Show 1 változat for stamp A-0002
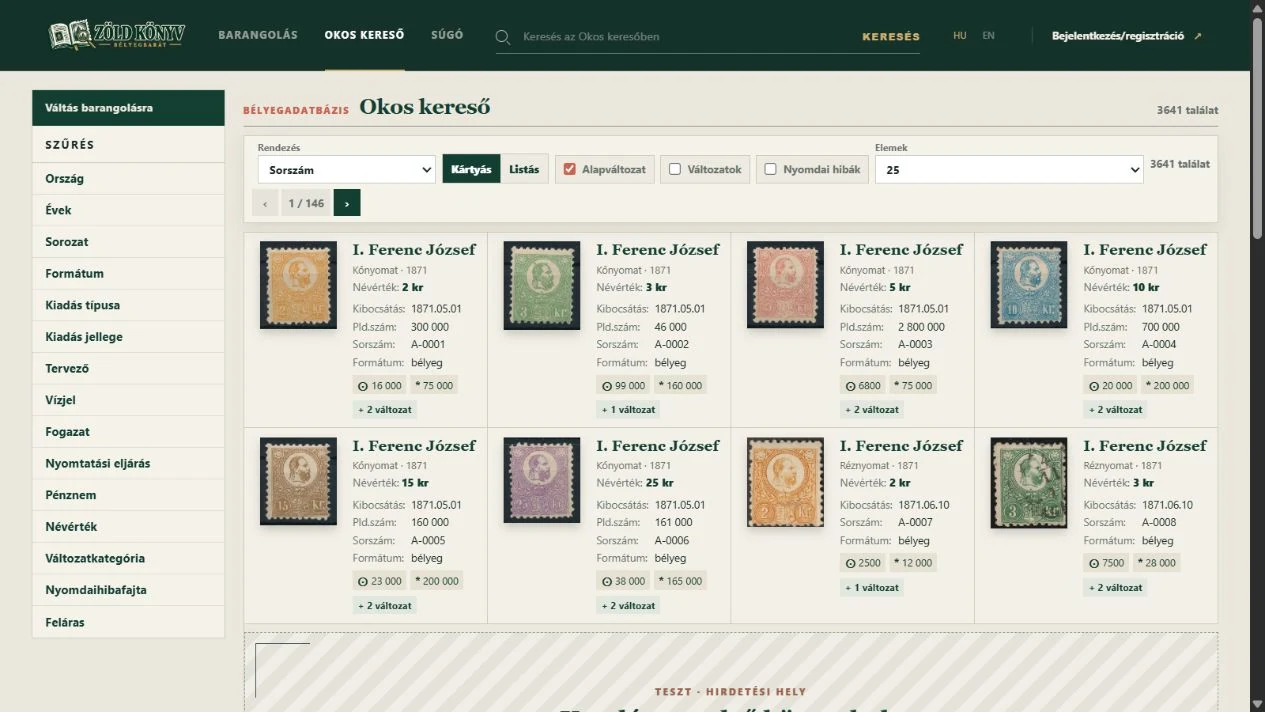1265x712 pixels. [x=628, y=409]
